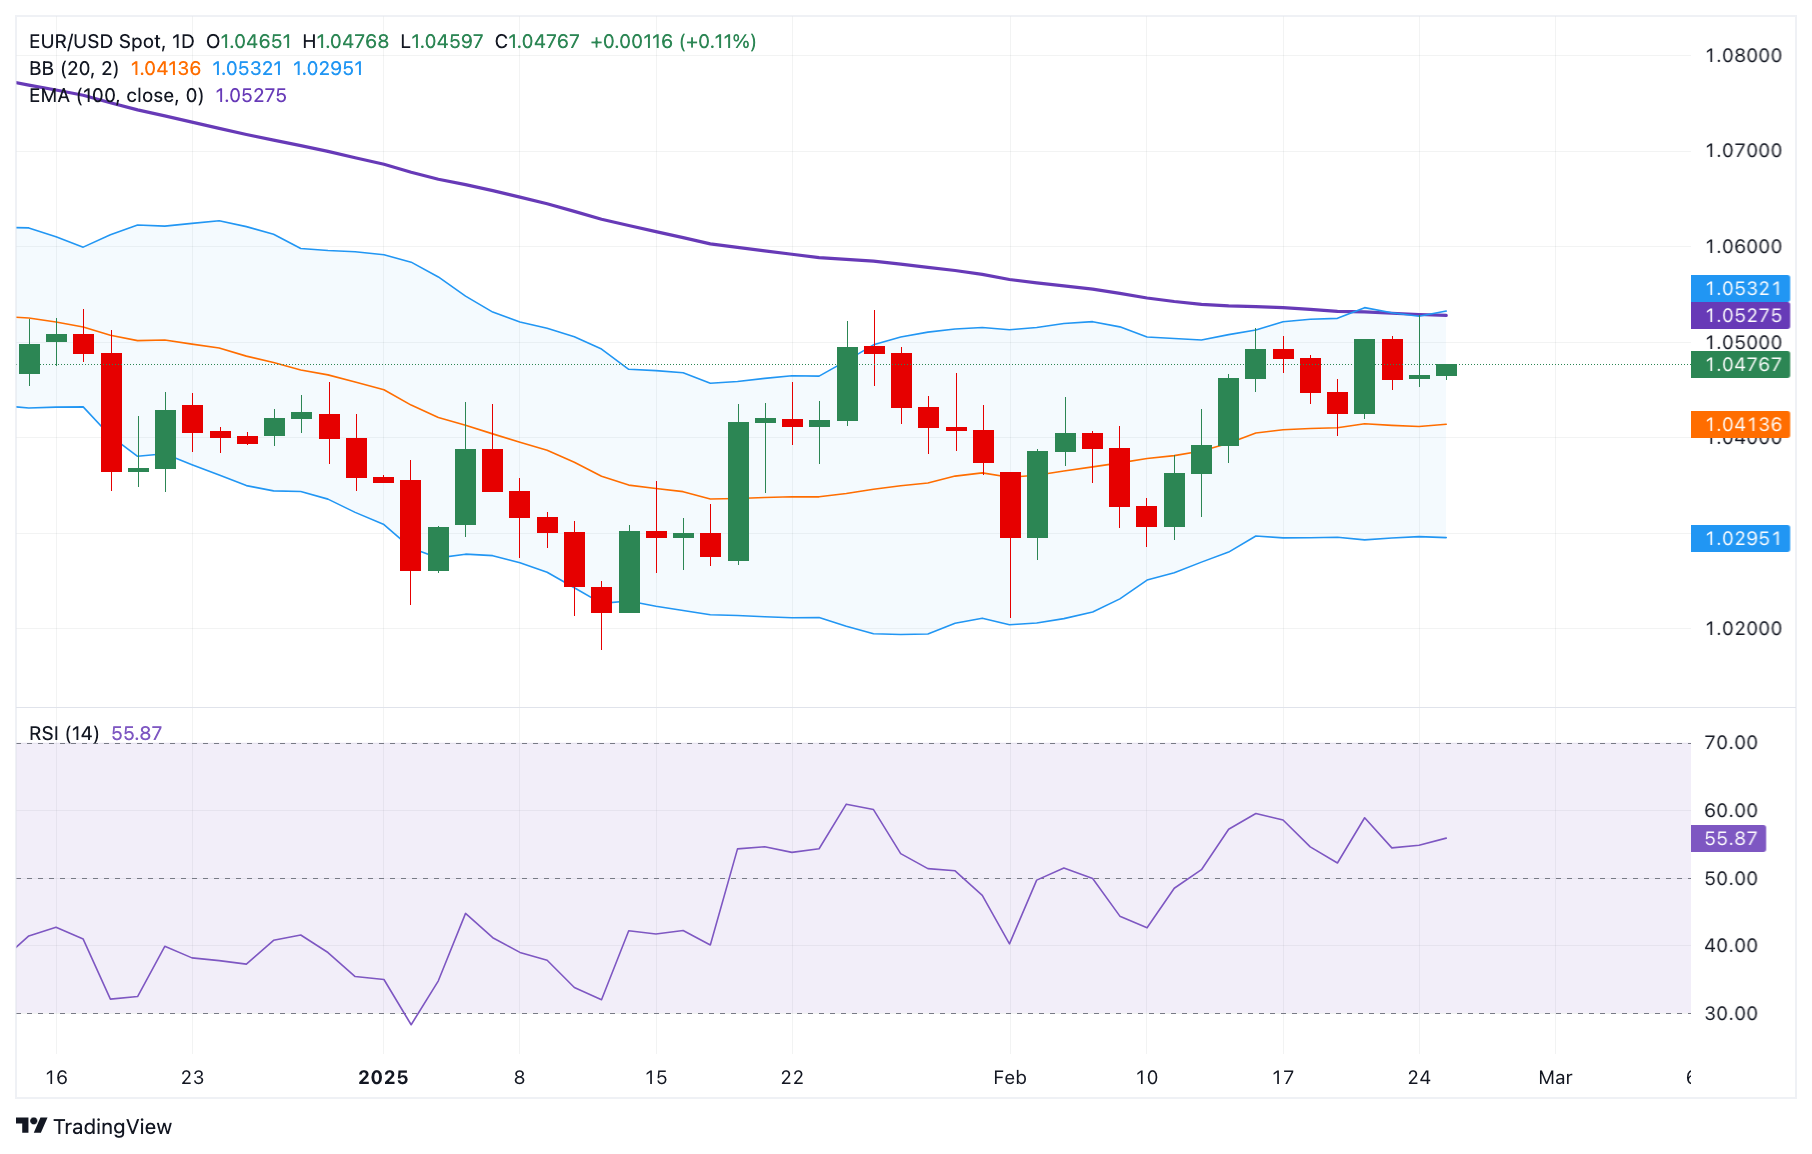The width and height of the screenshot is (1812, 1154).
Task: Click the 2025 year label on time axis
Action: click(383, 1077)
